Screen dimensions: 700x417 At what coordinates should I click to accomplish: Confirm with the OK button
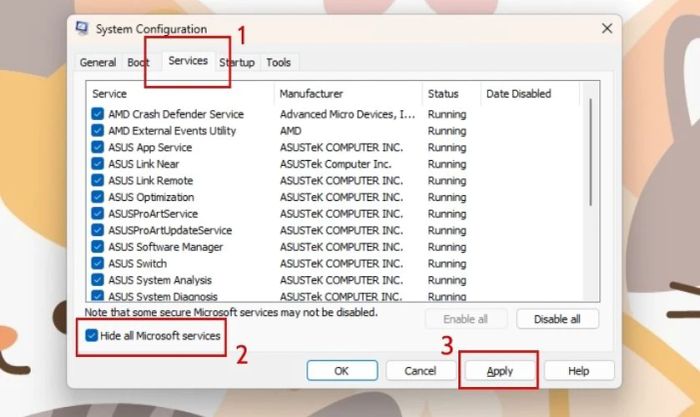click(342, 371)
